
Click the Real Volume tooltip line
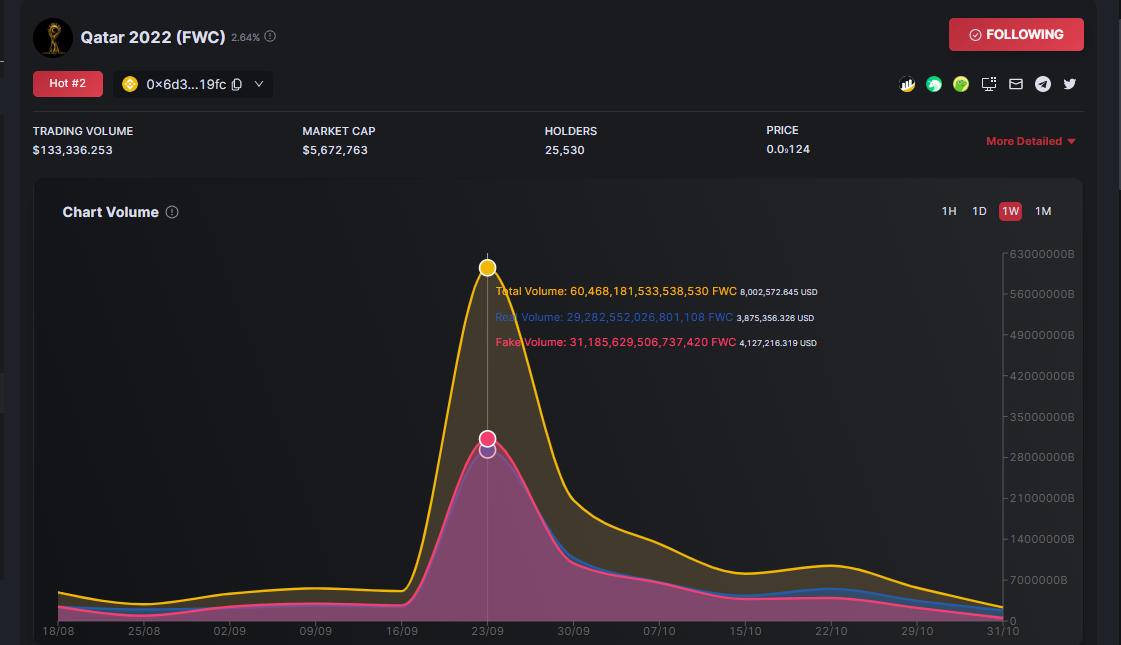tap(655, 317)
